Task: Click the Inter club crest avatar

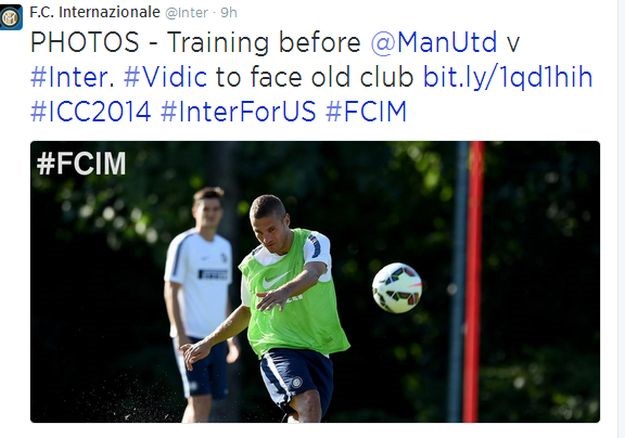Action: [x=11, y=17]
